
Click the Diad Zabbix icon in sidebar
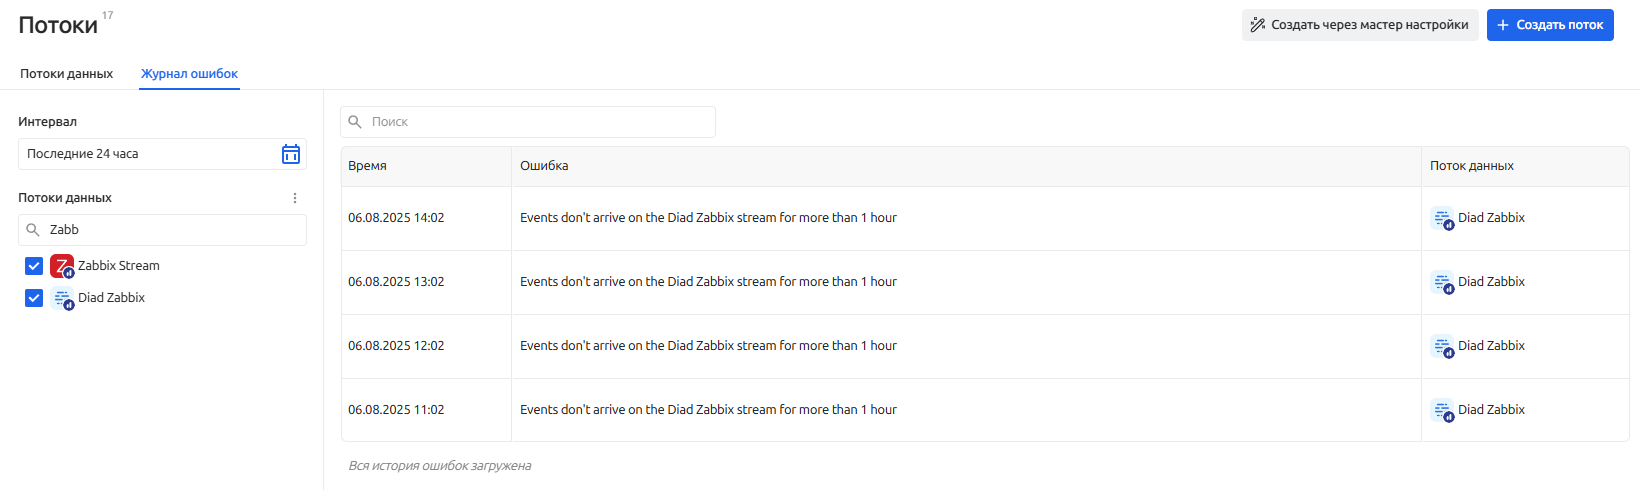click(x=62, y=298)
